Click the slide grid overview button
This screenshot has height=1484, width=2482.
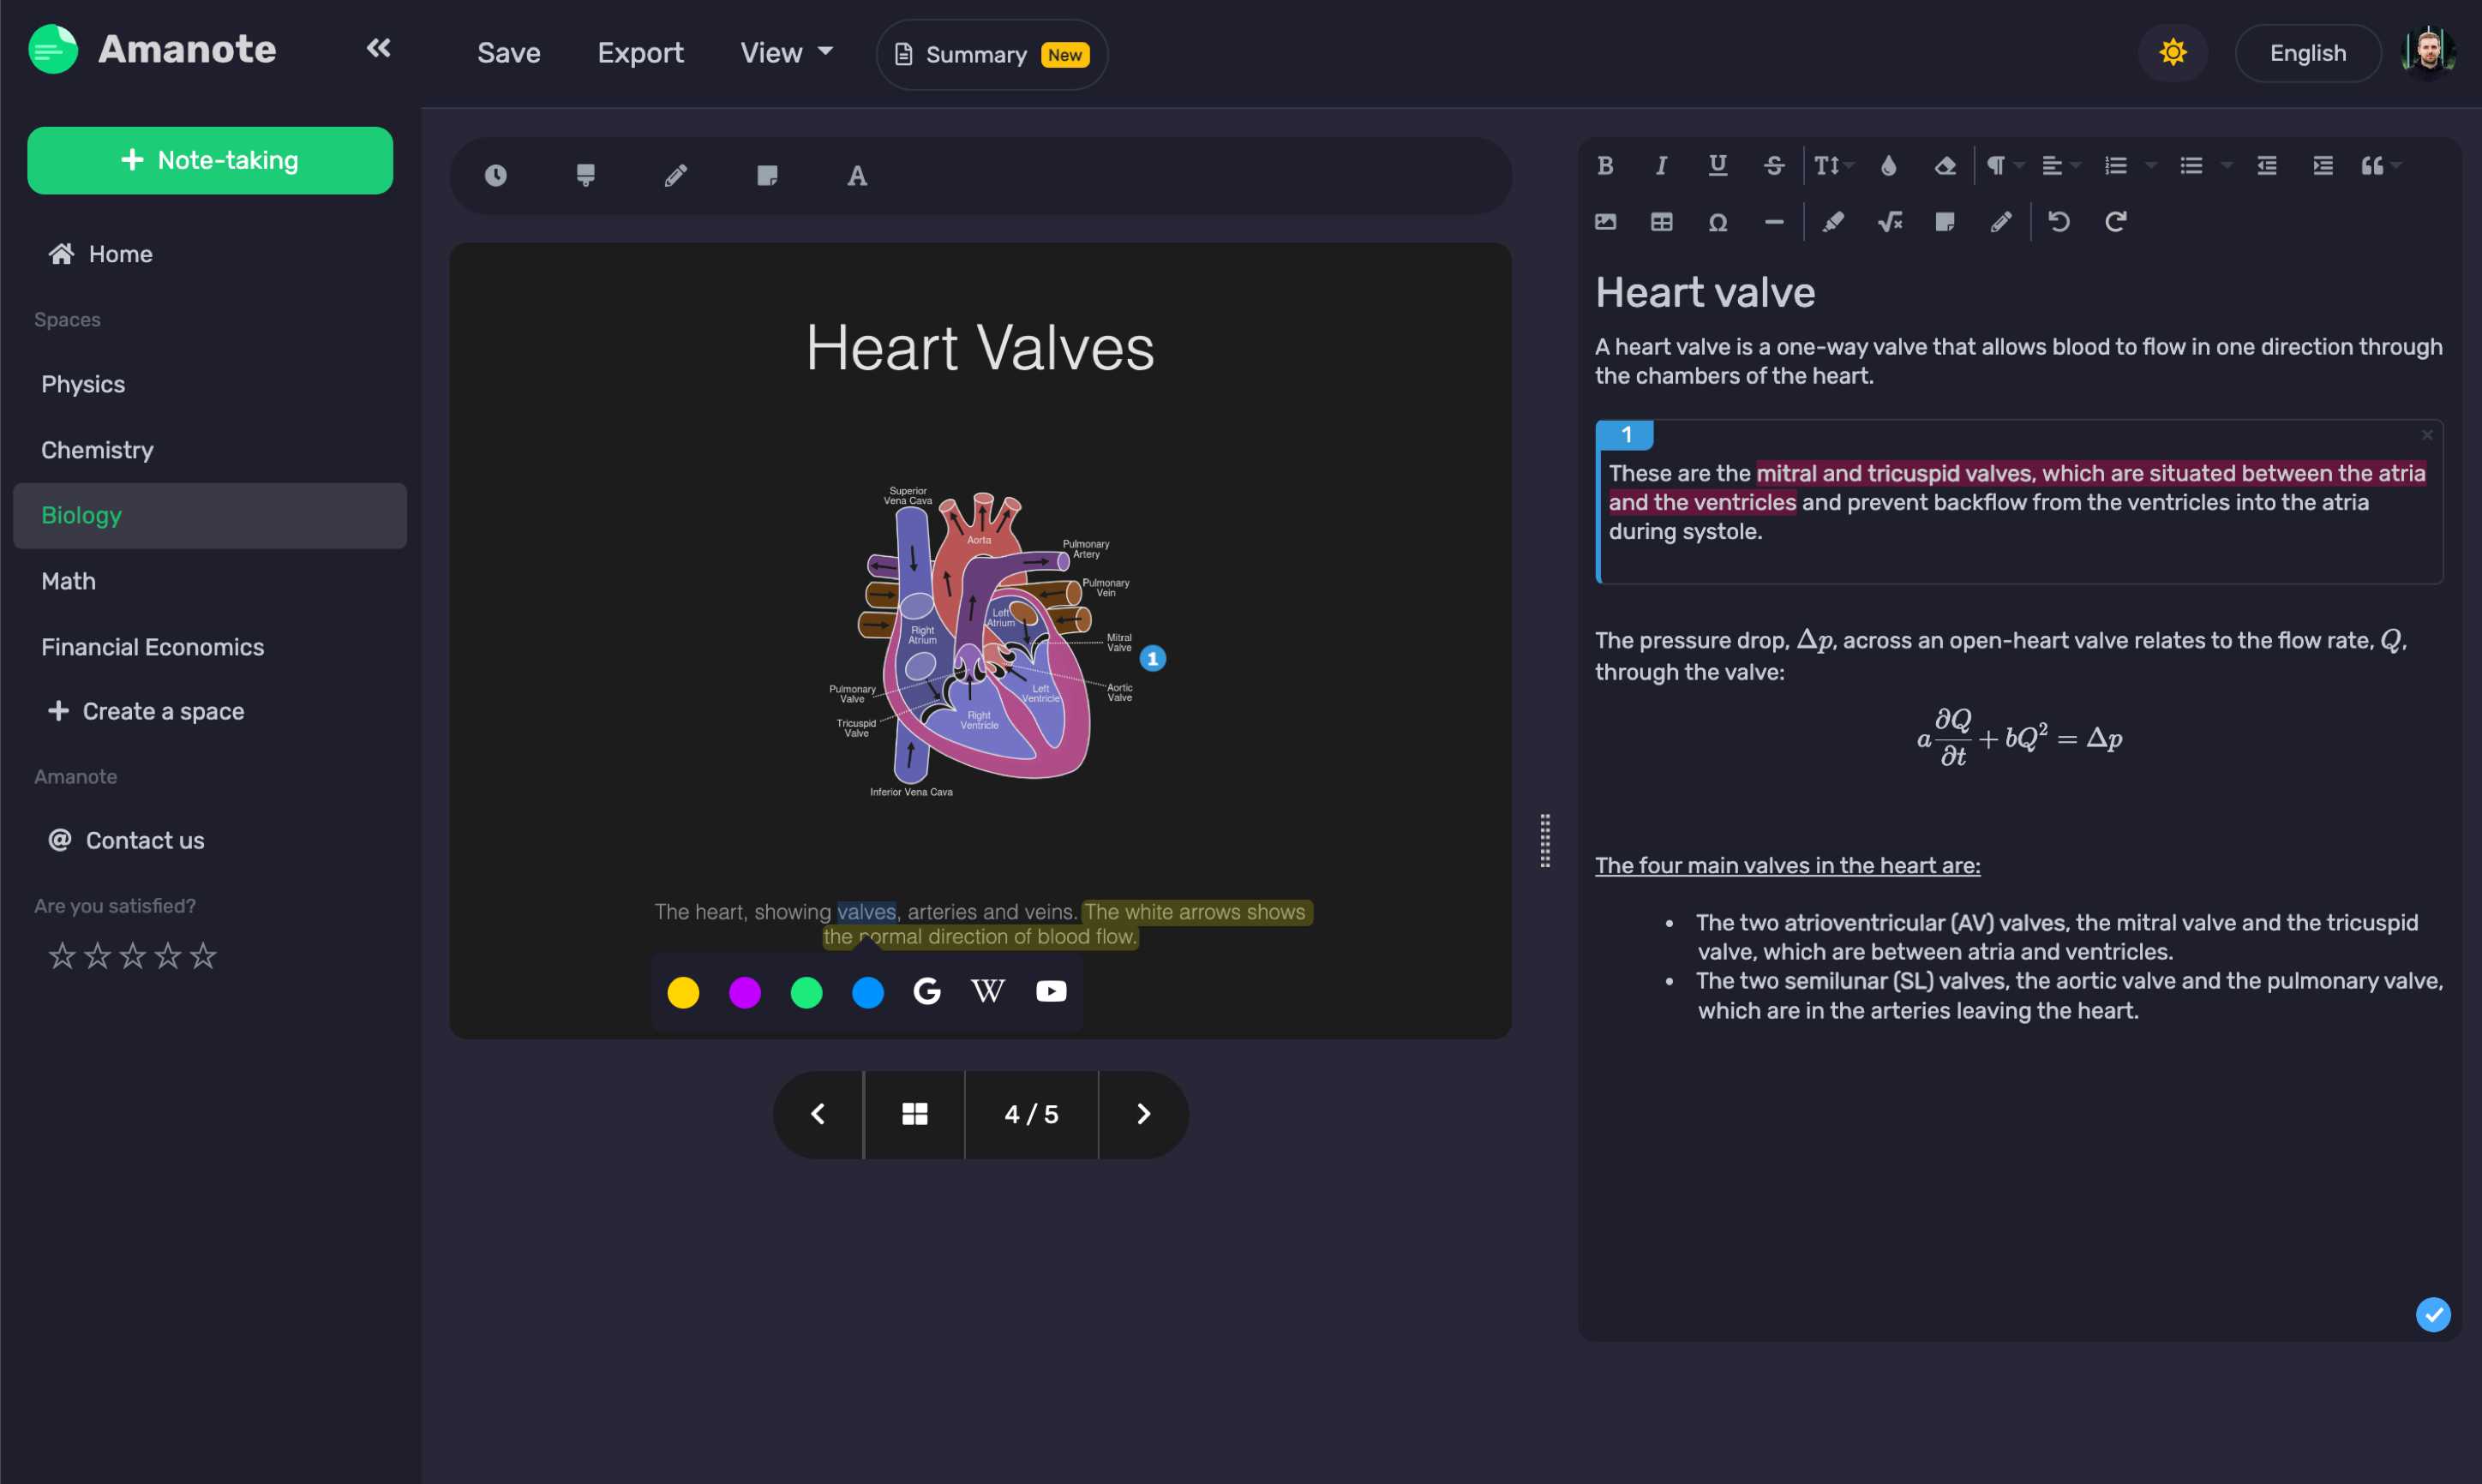pos(914,1113)
